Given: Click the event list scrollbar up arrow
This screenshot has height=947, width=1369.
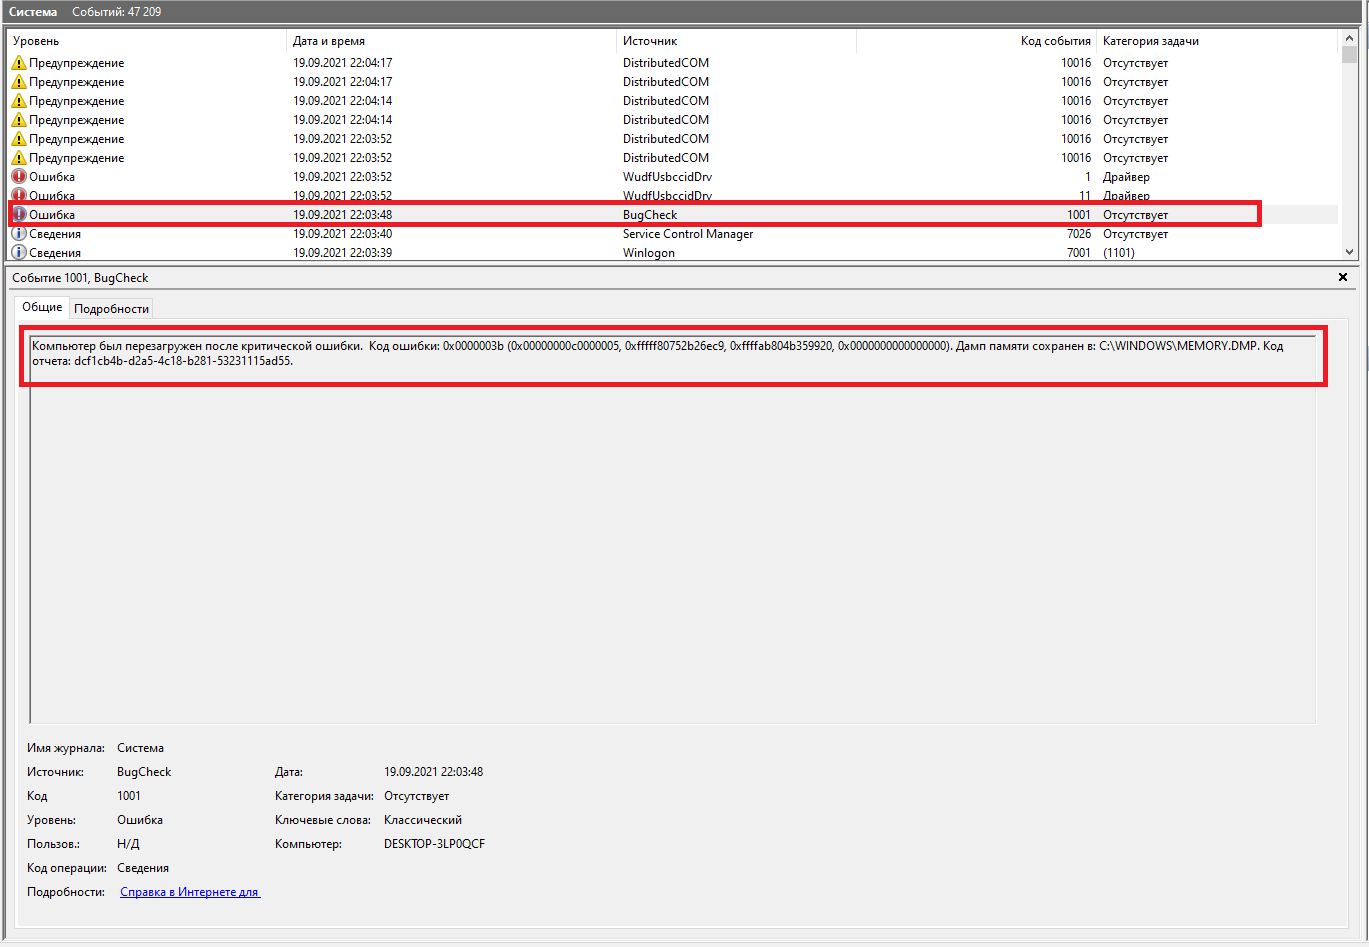Looking at the screenshot, I should coord(1349,38).
